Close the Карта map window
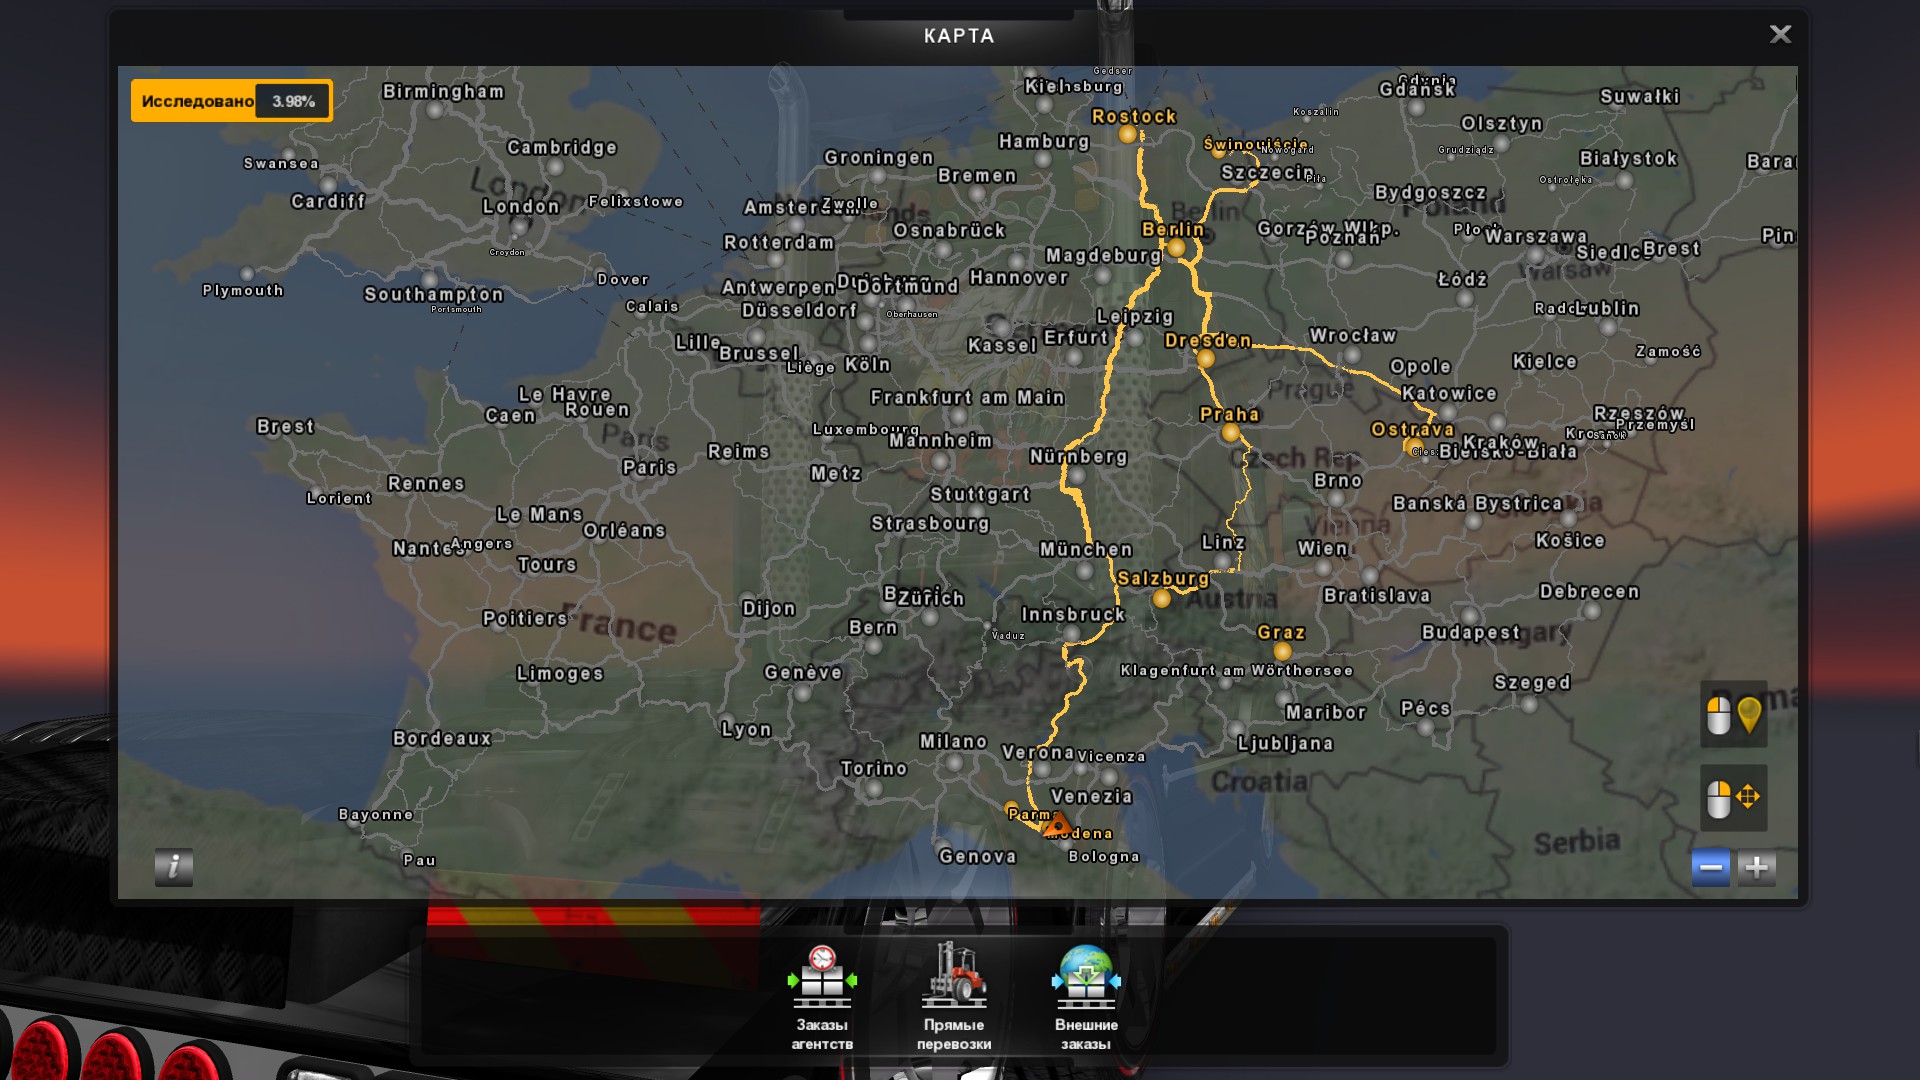1920x1080 pixels. (1780, 34)
